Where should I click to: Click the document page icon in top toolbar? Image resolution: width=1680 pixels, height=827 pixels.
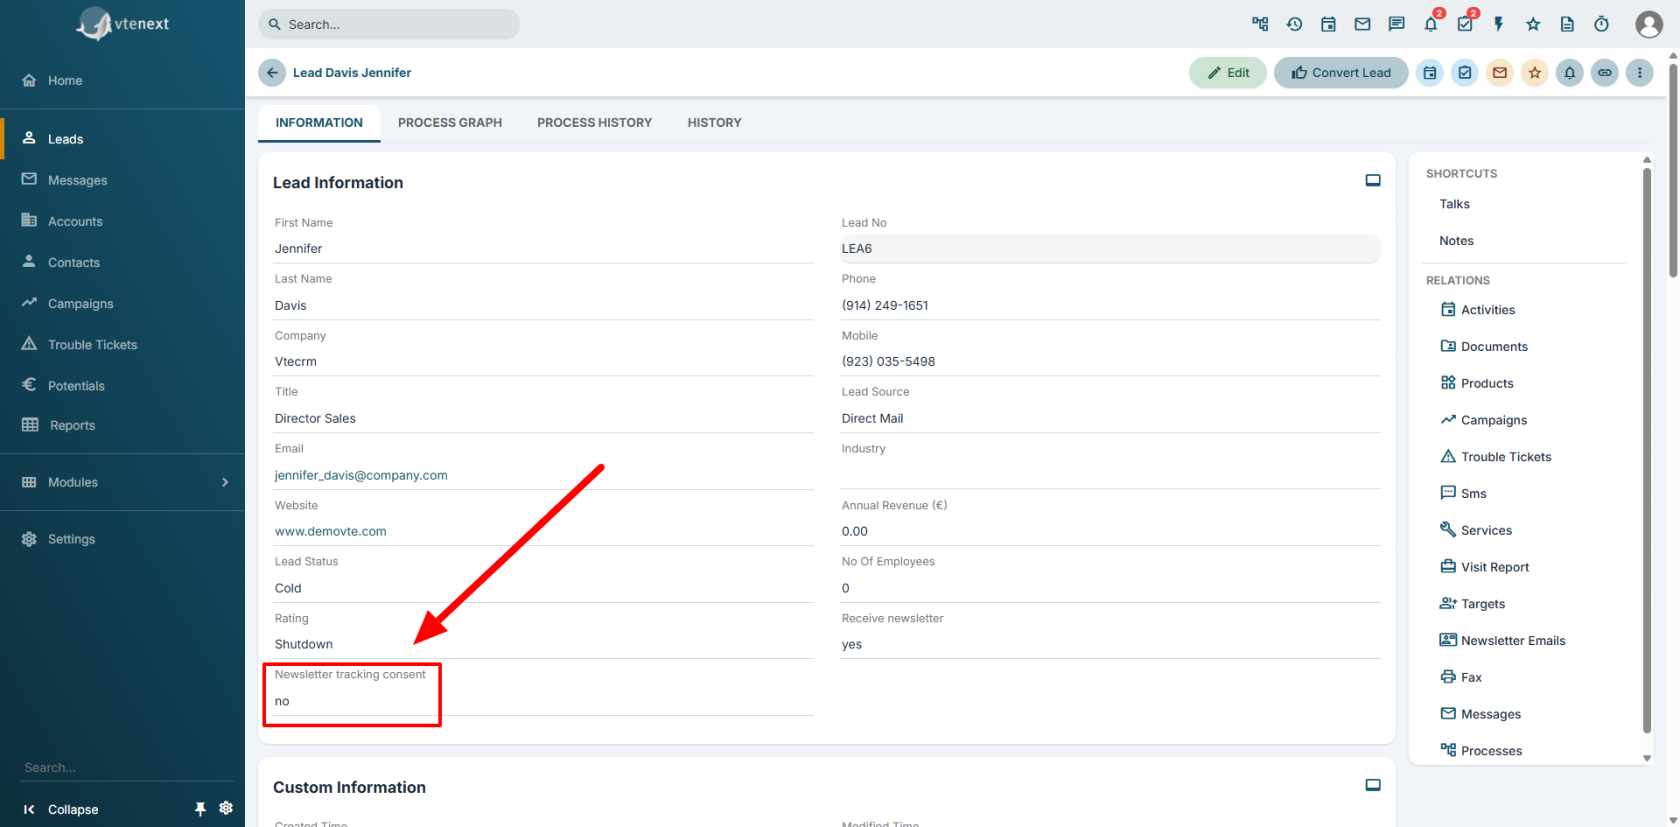(1567, 24)
